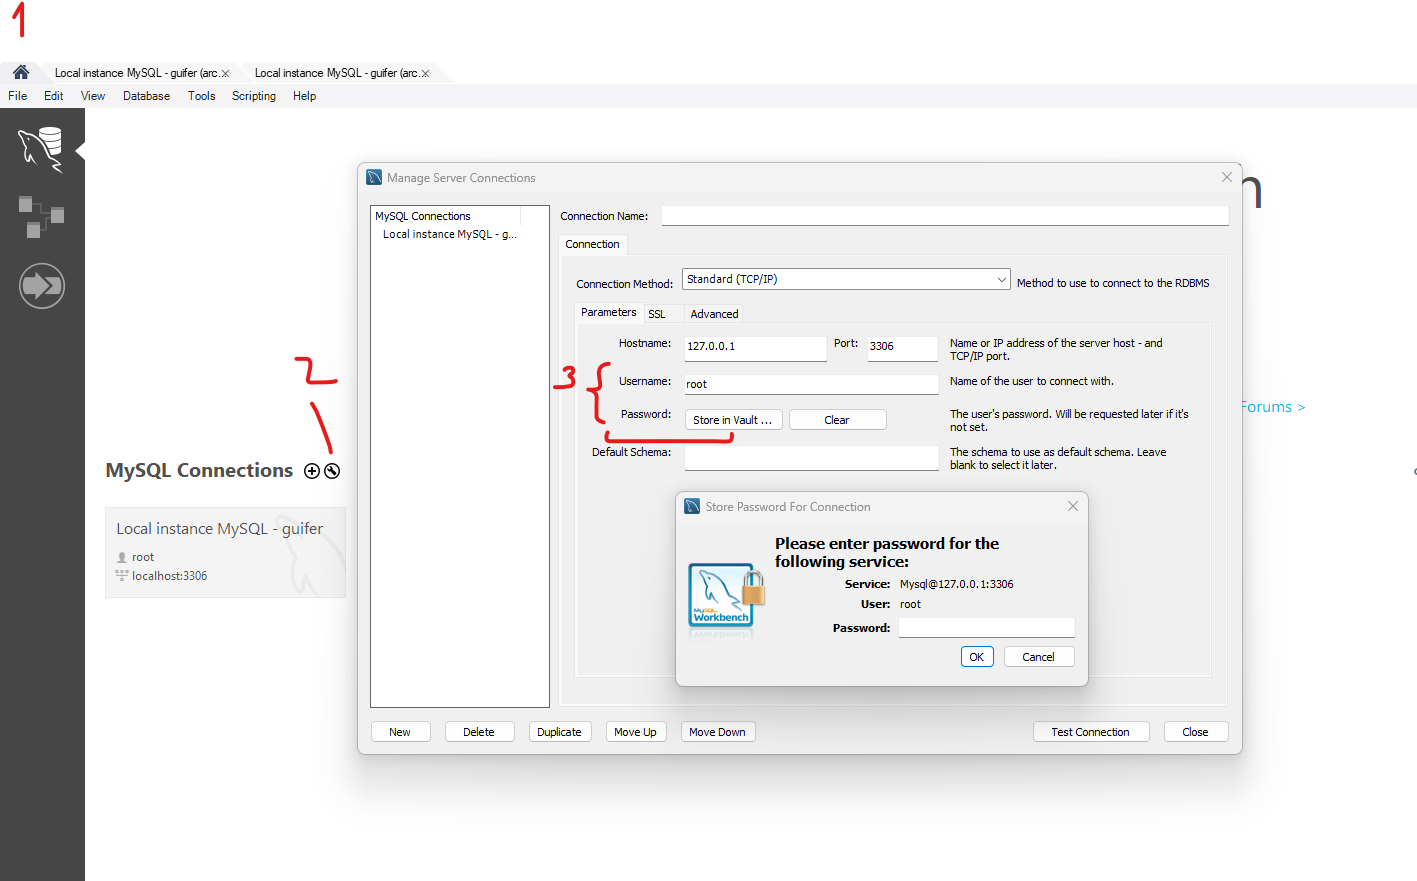Viewport: 1417px width, 881px height.
Task: Add new MySQL connection plus icon
Action: coord(312,471)
